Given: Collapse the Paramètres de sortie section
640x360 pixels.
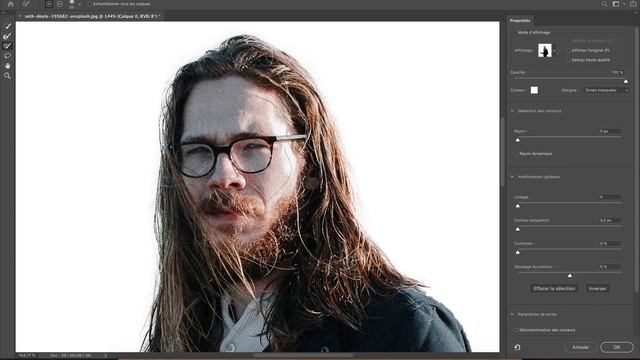Looking at the screenshot, I should click(512, 315).
